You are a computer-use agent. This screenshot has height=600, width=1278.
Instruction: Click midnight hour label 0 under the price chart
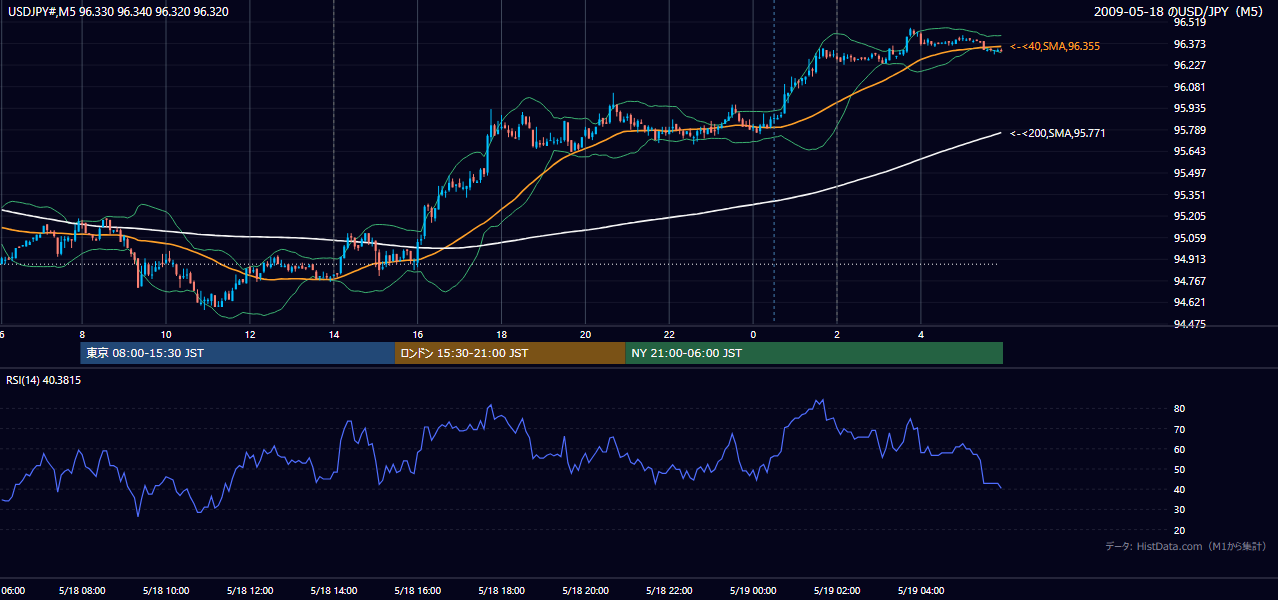(753, 335)
